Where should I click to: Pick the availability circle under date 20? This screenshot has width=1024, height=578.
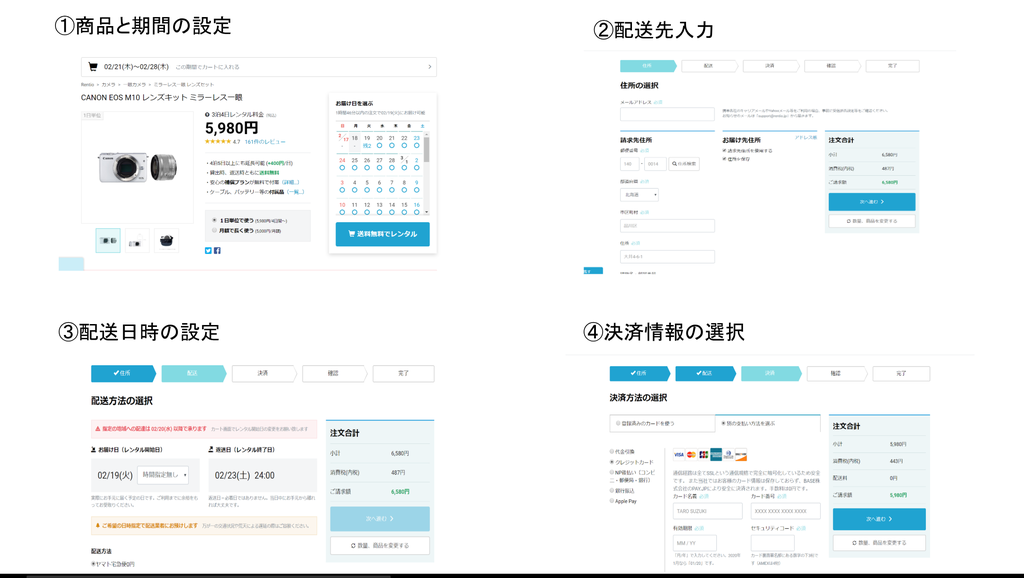click(x=379, y=146)
